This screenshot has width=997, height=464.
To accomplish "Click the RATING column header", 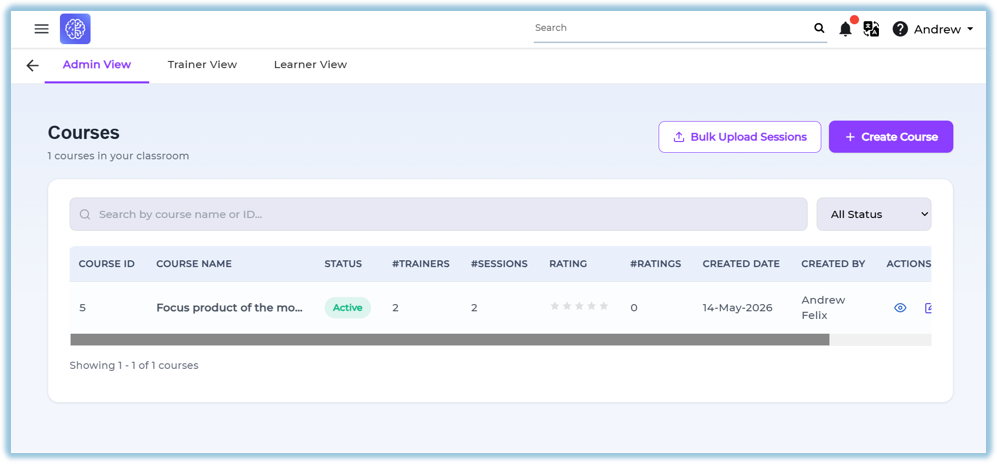I will [x=568, y=264].
